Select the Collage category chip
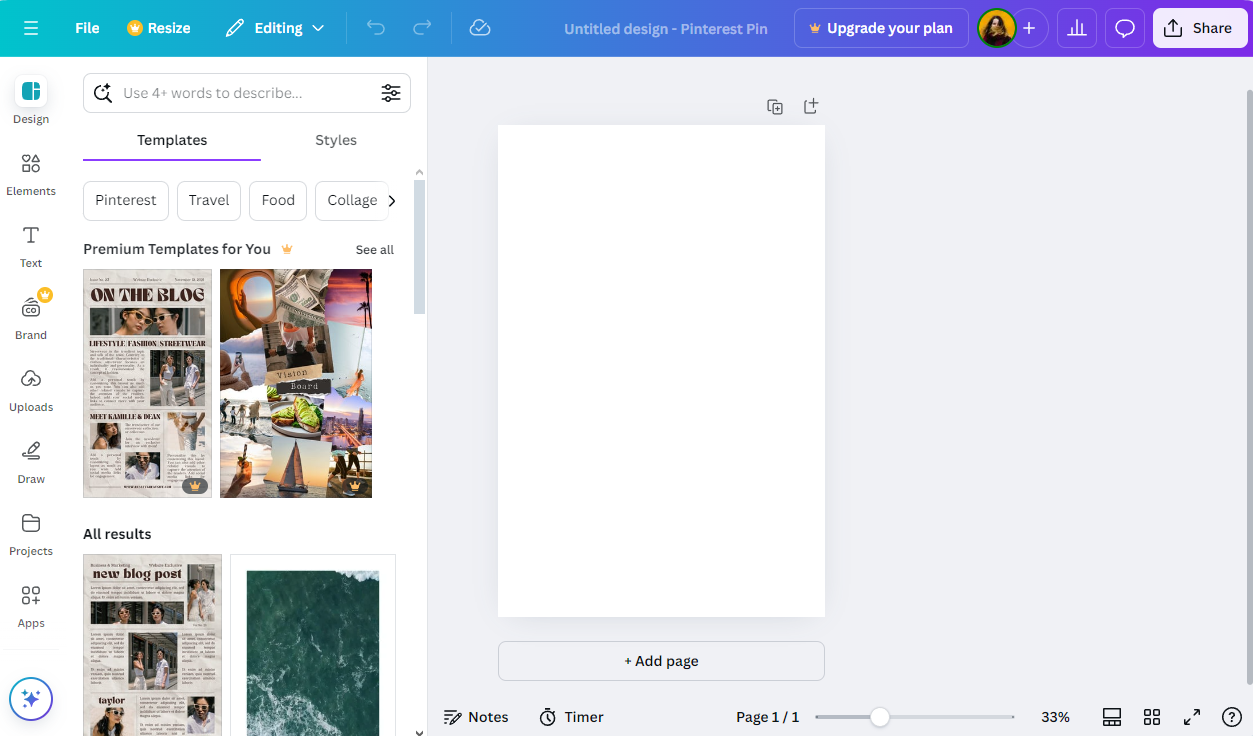1253x736 pixels. point(352,200)
